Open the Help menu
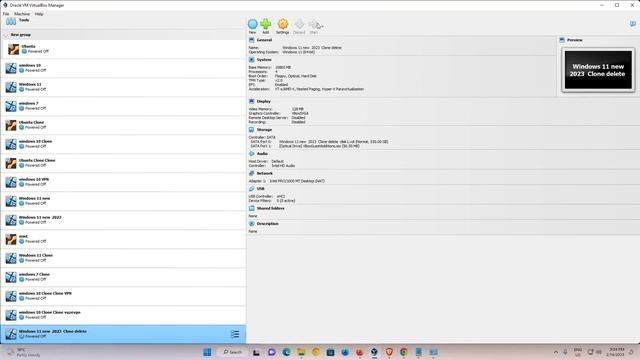Screen dimensions: 640x360 tap(39, 14)
